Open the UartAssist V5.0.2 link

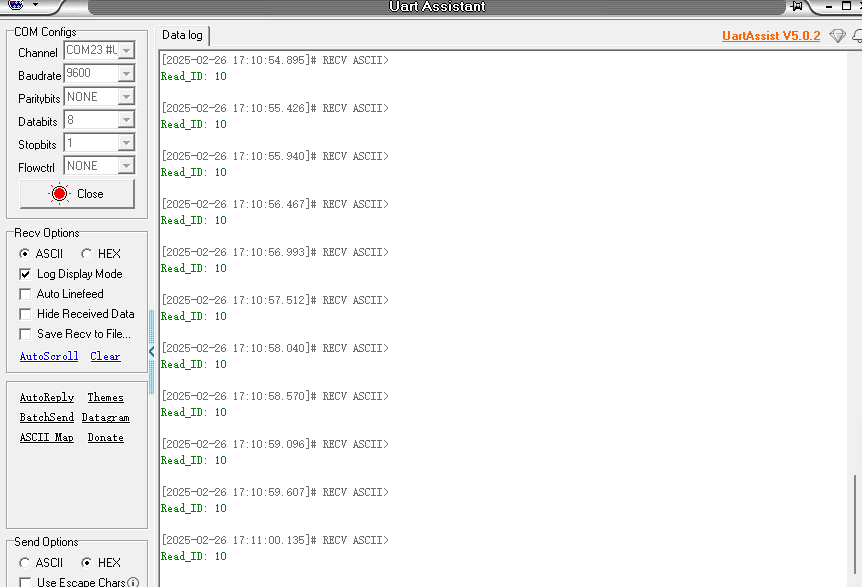point(771,36)
